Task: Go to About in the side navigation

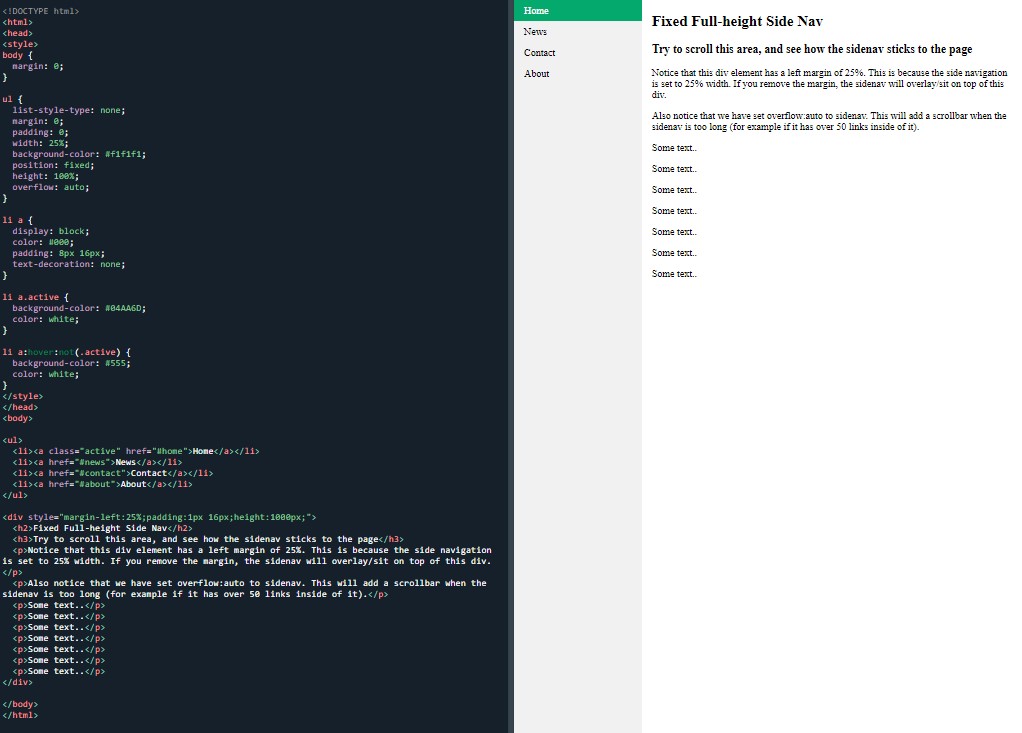Action: tap(537, 74)
